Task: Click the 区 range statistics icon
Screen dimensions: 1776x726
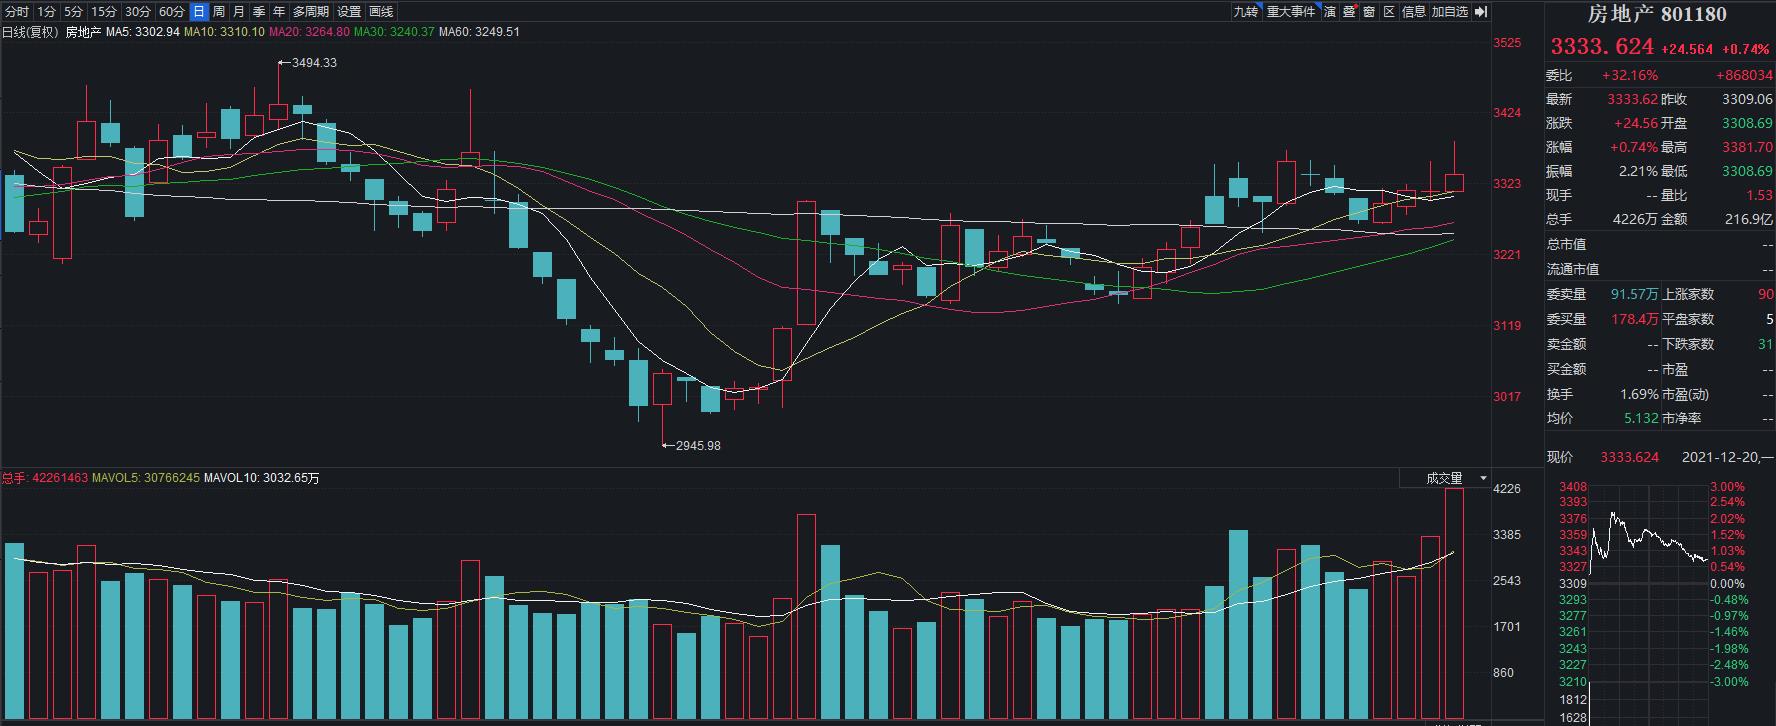Action: (1389, 12)
